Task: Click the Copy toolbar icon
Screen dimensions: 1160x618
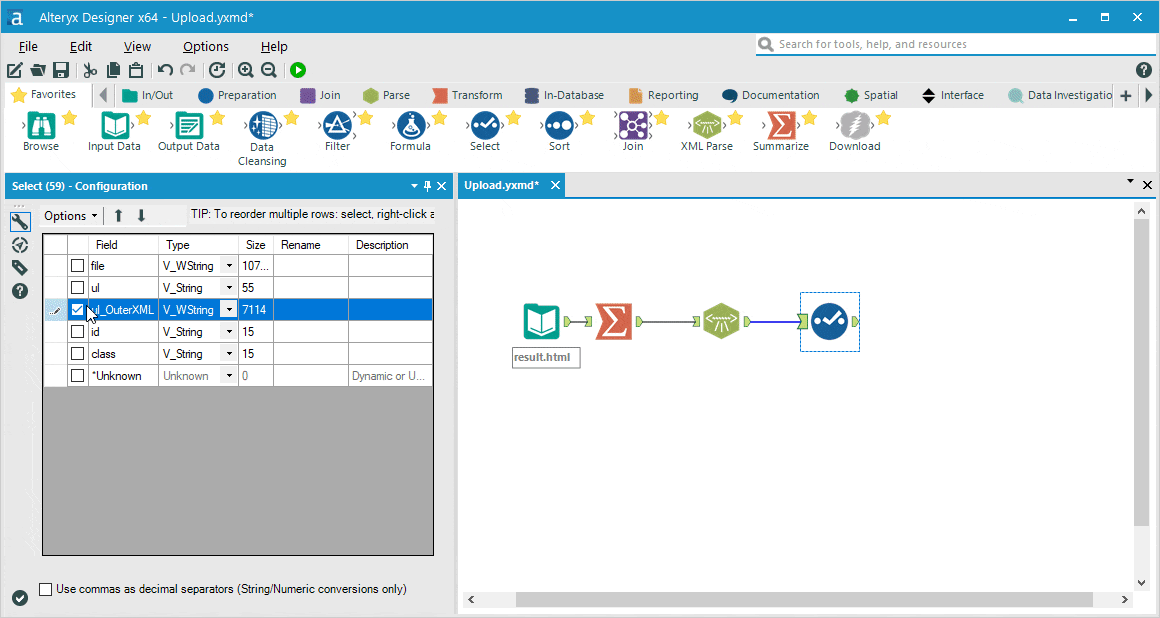Action: (x=113, y=70)
